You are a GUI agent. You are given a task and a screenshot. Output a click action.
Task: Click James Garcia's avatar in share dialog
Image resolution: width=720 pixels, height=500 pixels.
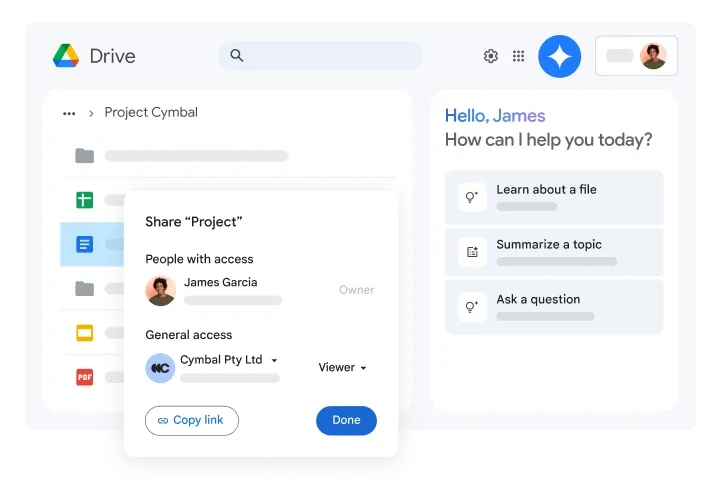161,291
